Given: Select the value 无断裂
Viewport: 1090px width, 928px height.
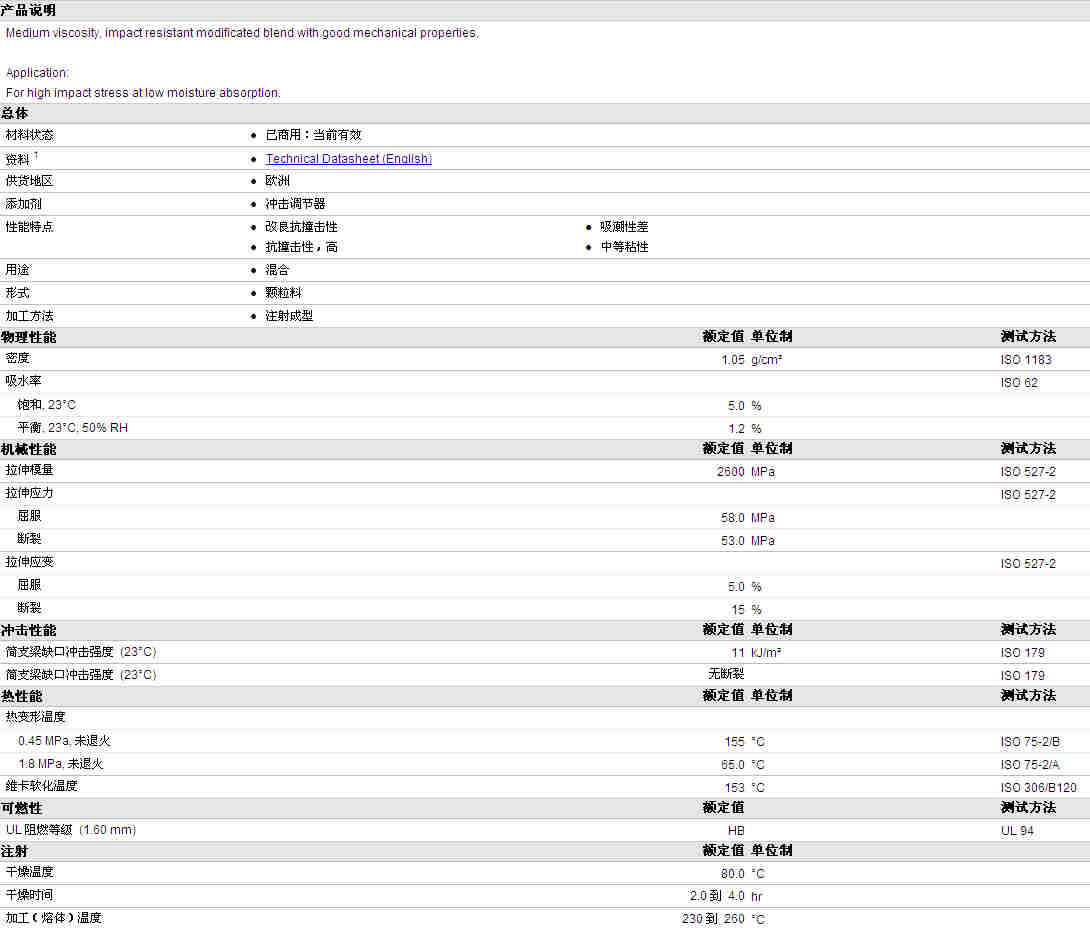Looking at the screenshot, I should coord(726,674).
